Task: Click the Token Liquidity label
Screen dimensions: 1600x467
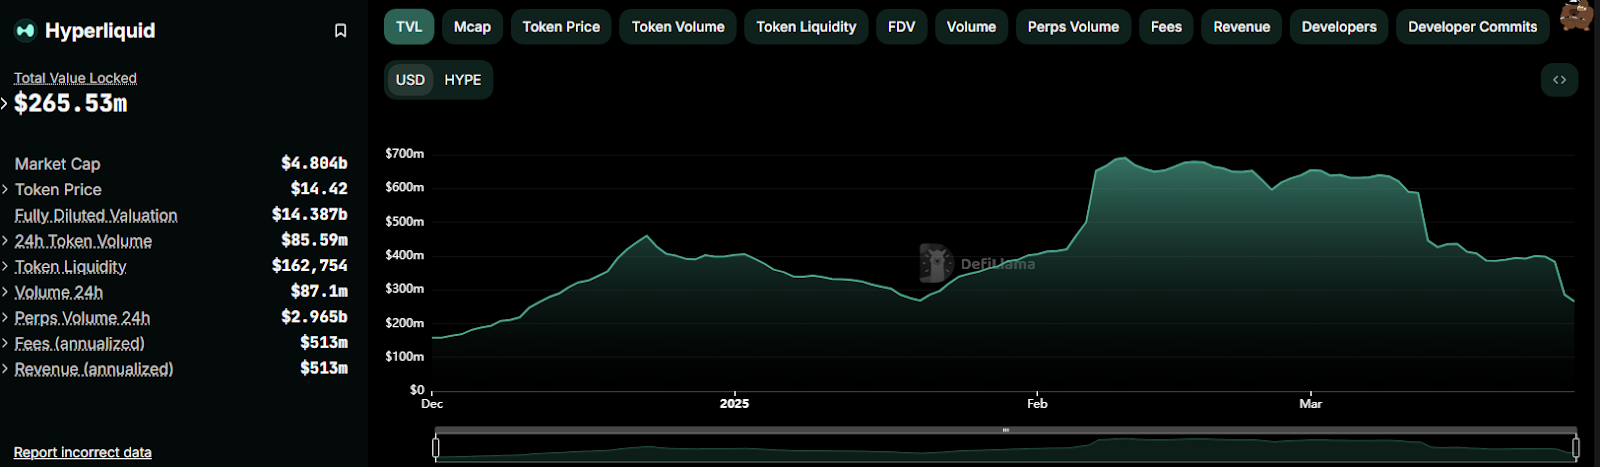Action: [70, 267]
